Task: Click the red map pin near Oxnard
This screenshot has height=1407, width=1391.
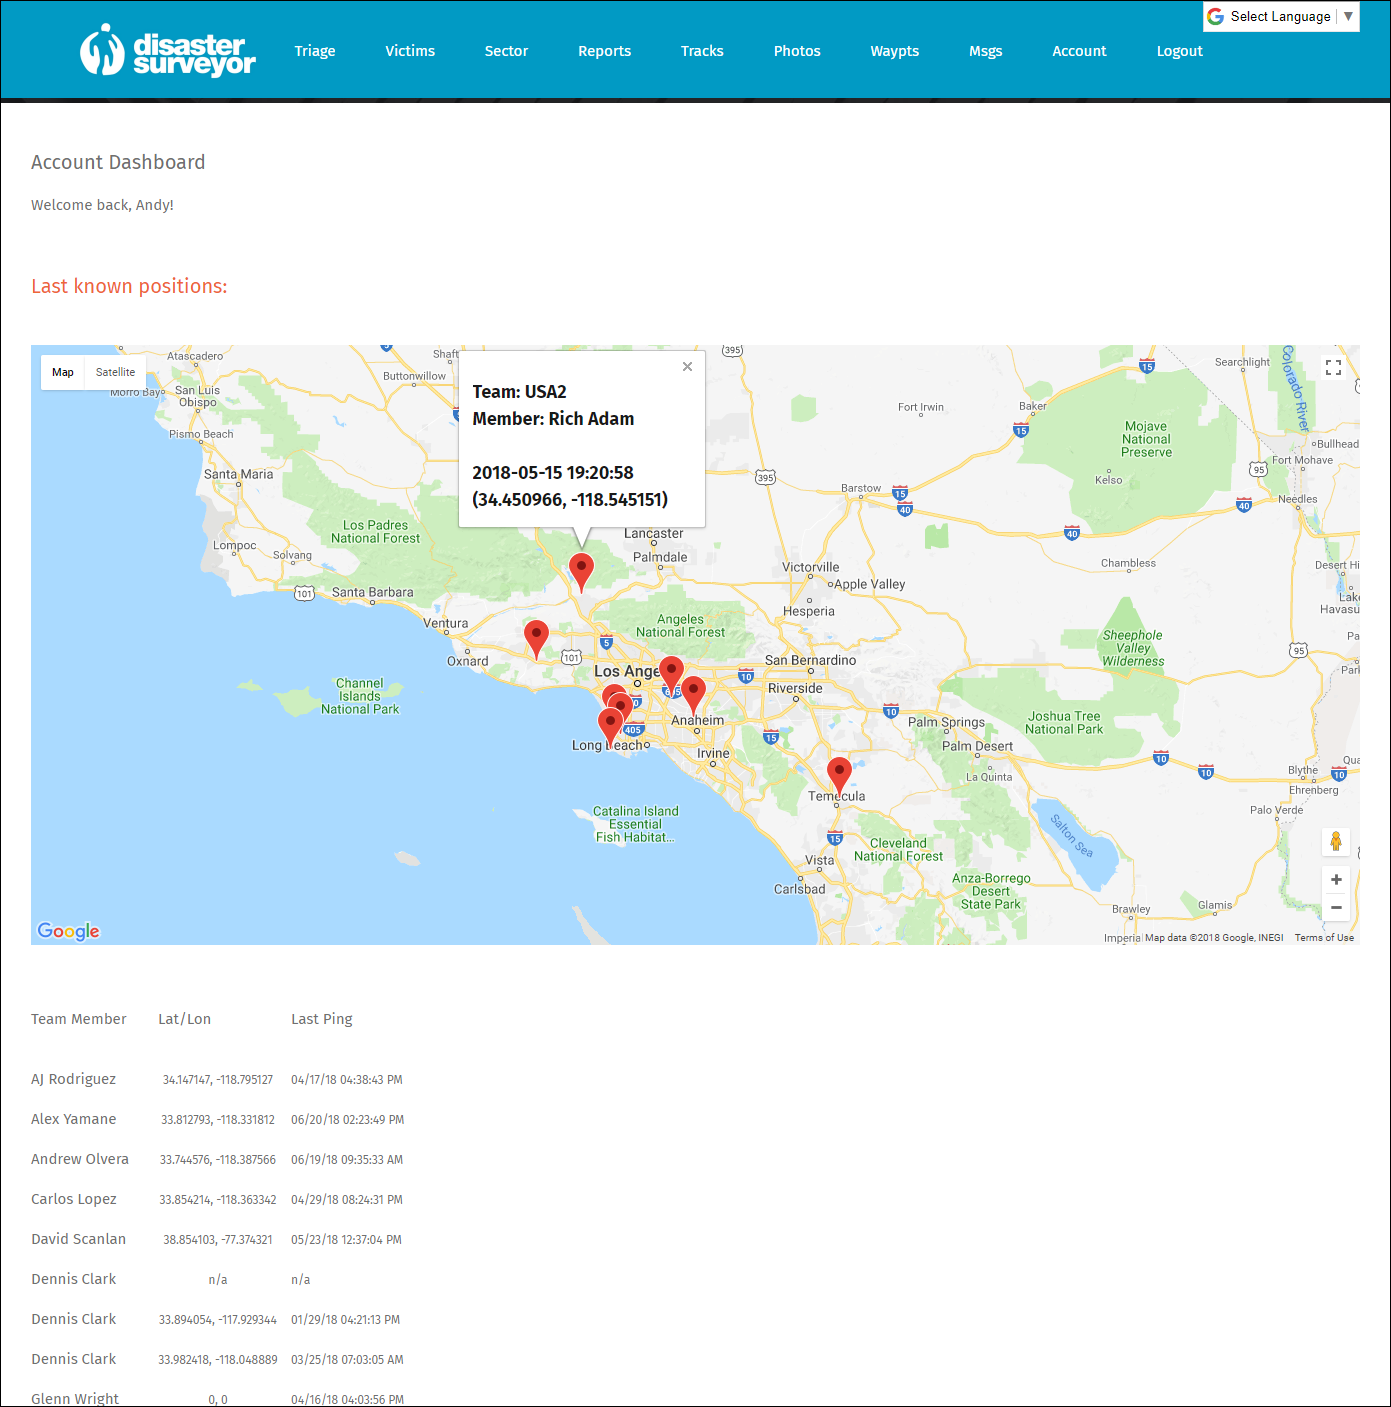Action: click(x=537, y=639)
